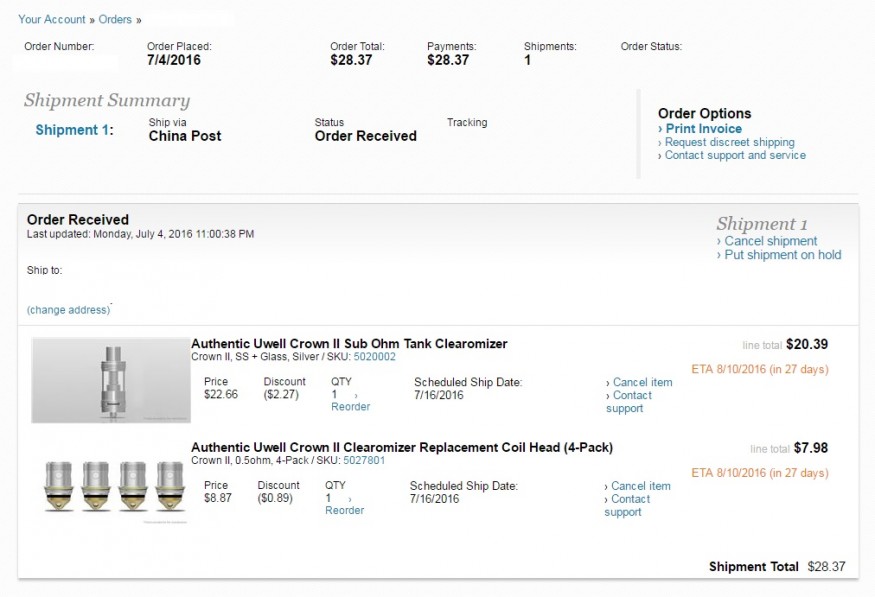The height and width of the screenshot is (597, 875).
Task: Click SKU 5020002 link
Action: [374, 357]
